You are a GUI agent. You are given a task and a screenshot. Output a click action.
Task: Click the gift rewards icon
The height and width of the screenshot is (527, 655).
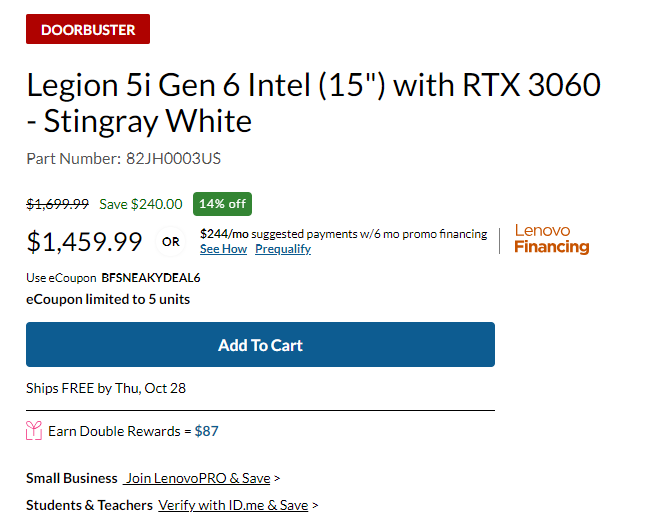(x=34, y=431)
